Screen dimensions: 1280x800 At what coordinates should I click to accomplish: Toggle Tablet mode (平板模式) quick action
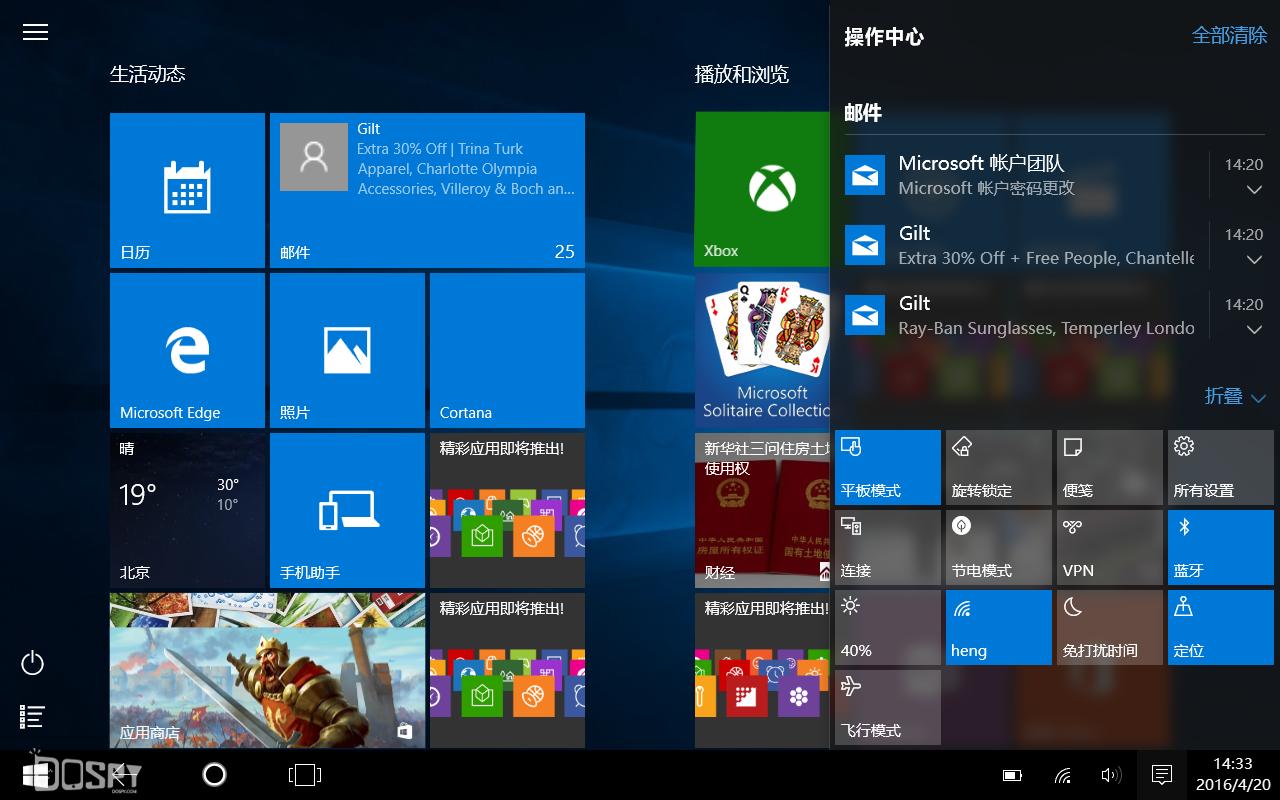888,467
